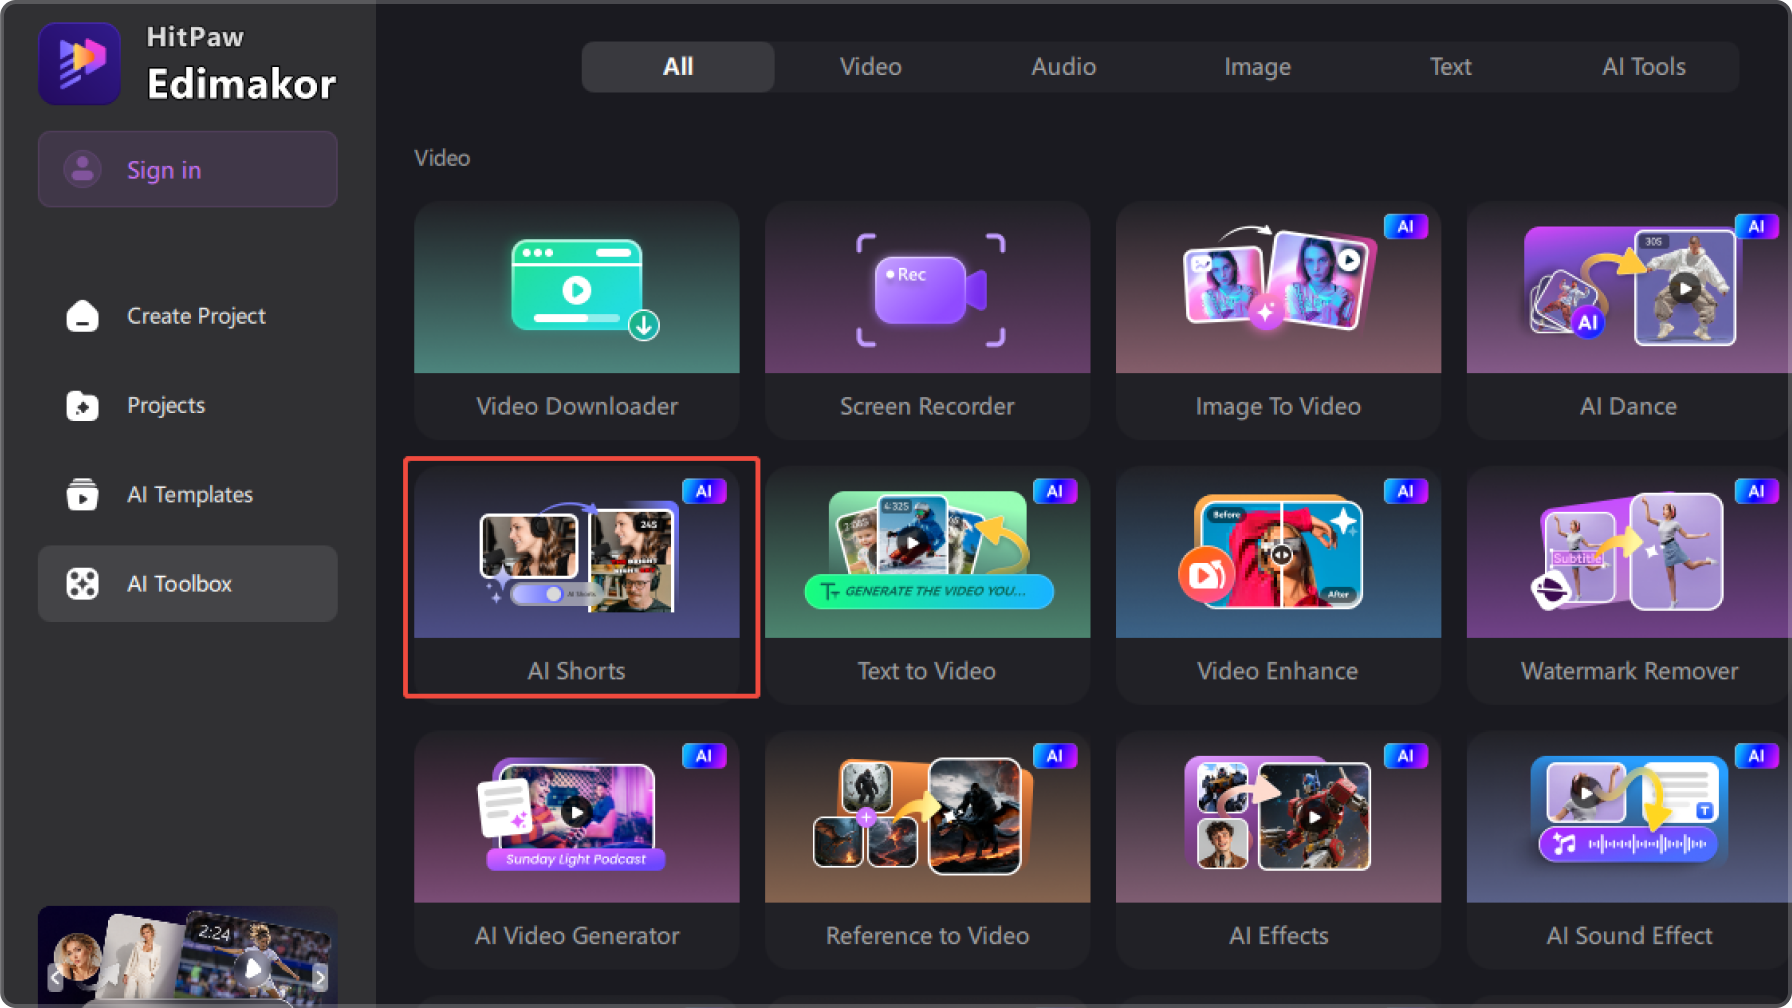
Task: Go to previous promo banner with left arrow
Action: coord(55,976)
